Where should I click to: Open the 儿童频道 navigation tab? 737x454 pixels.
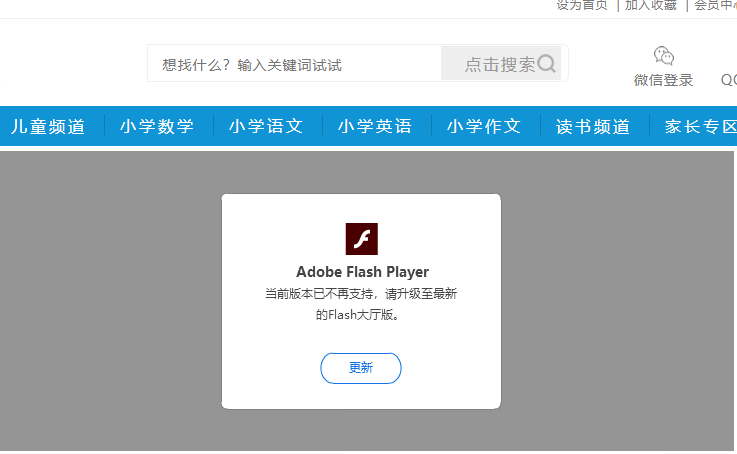(48, 126)
